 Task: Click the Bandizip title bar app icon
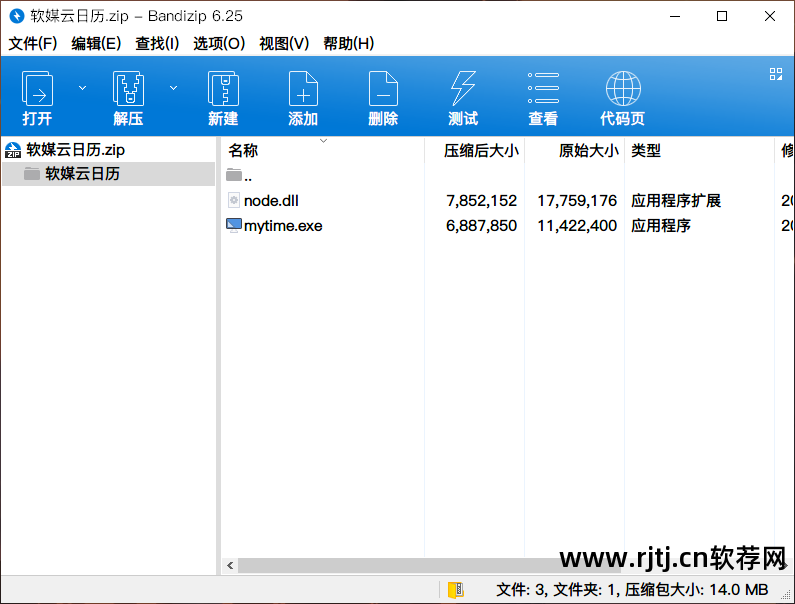(x=17, y=16)
